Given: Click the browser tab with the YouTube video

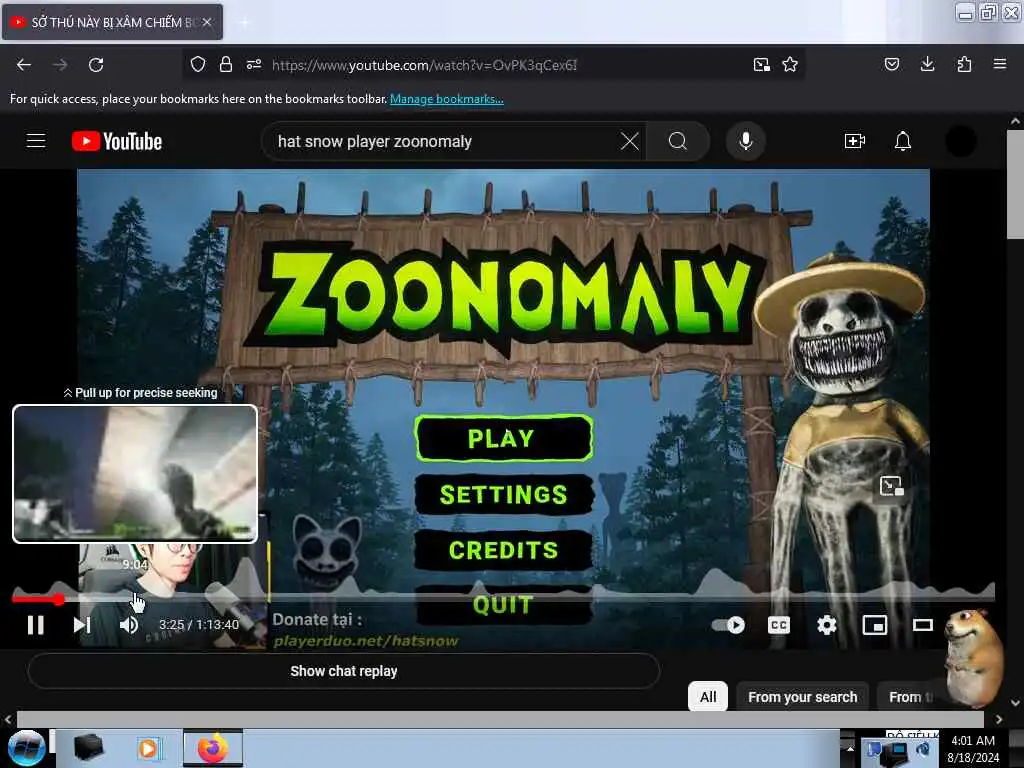Looking at the screenshot, I should point(112,22).
